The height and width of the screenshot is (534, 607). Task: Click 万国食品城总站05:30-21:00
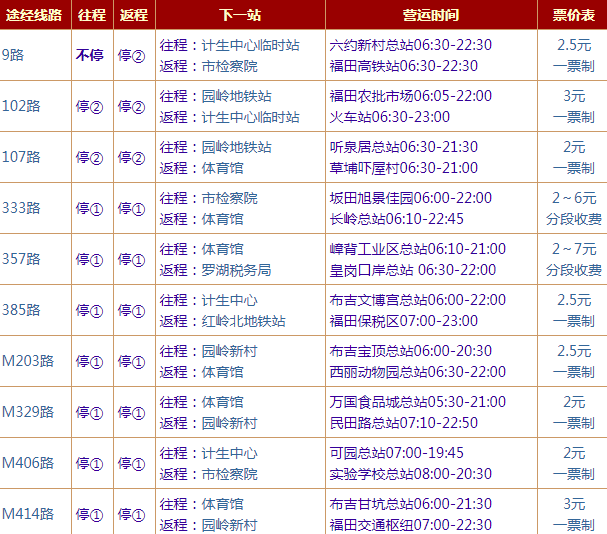(418, 402)
